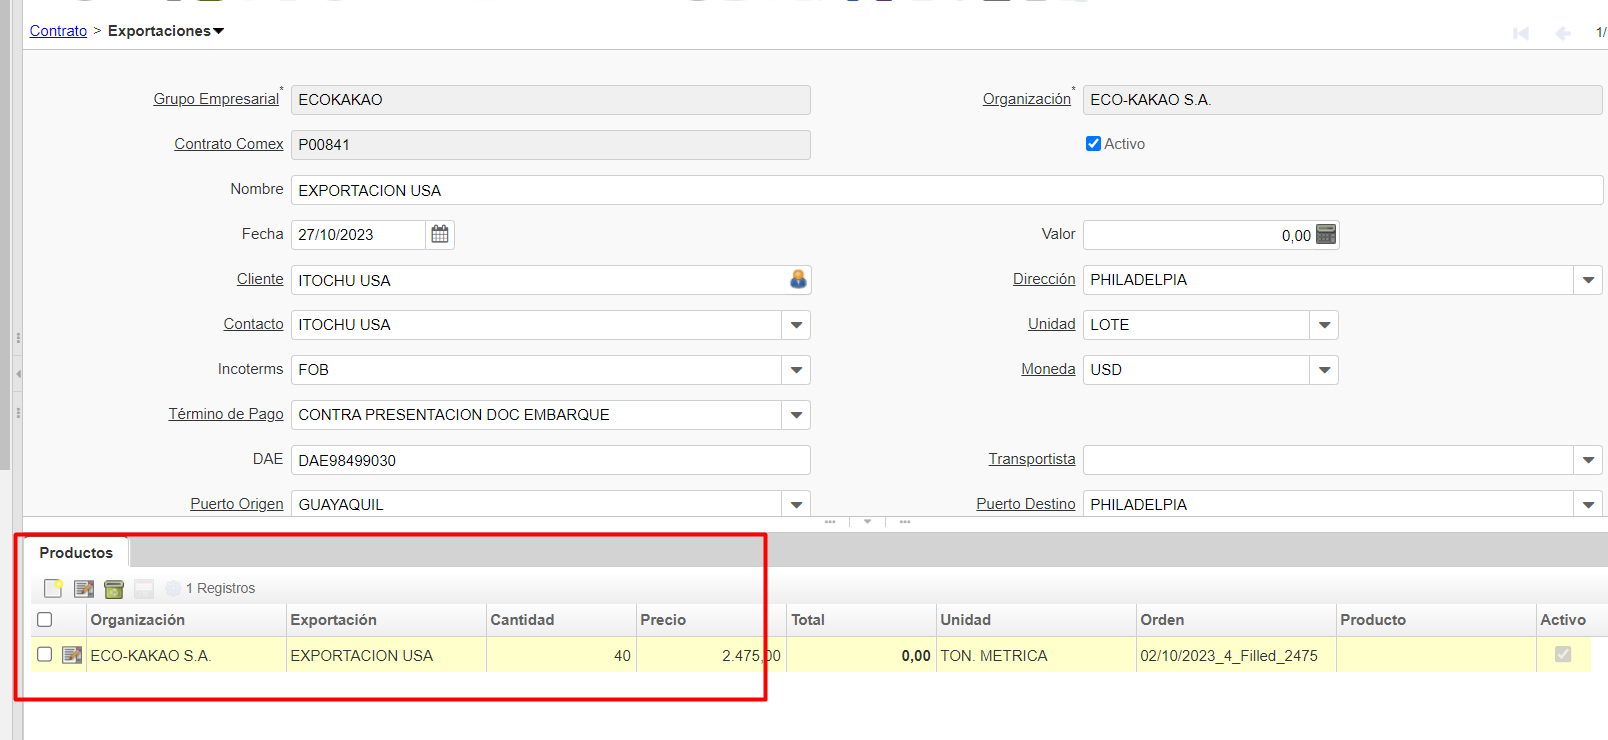
Task: Go back to Contrato breadcrumb link
Action: point(58,31)
